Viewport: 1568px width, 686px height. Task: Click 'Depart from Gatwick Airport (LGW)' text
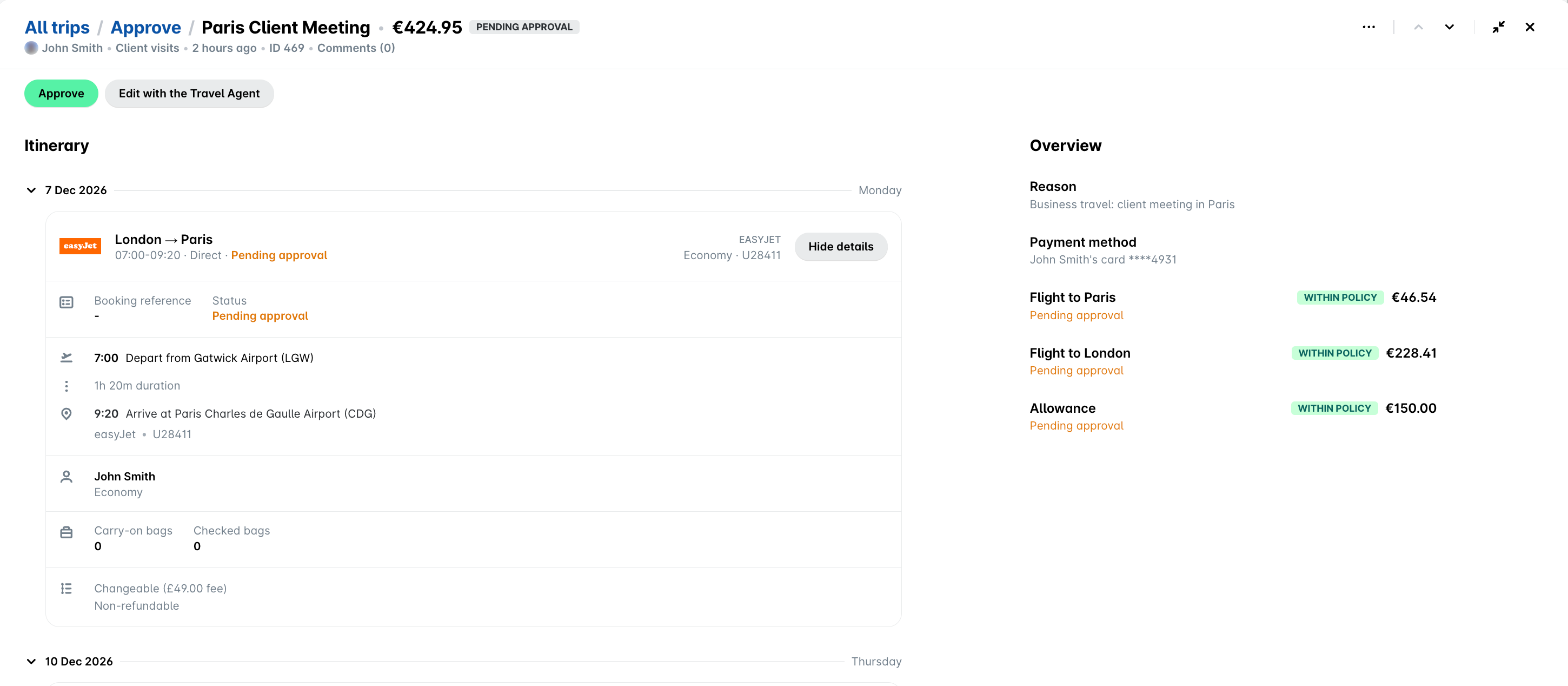pyautogui.click(x=220, y=358)
